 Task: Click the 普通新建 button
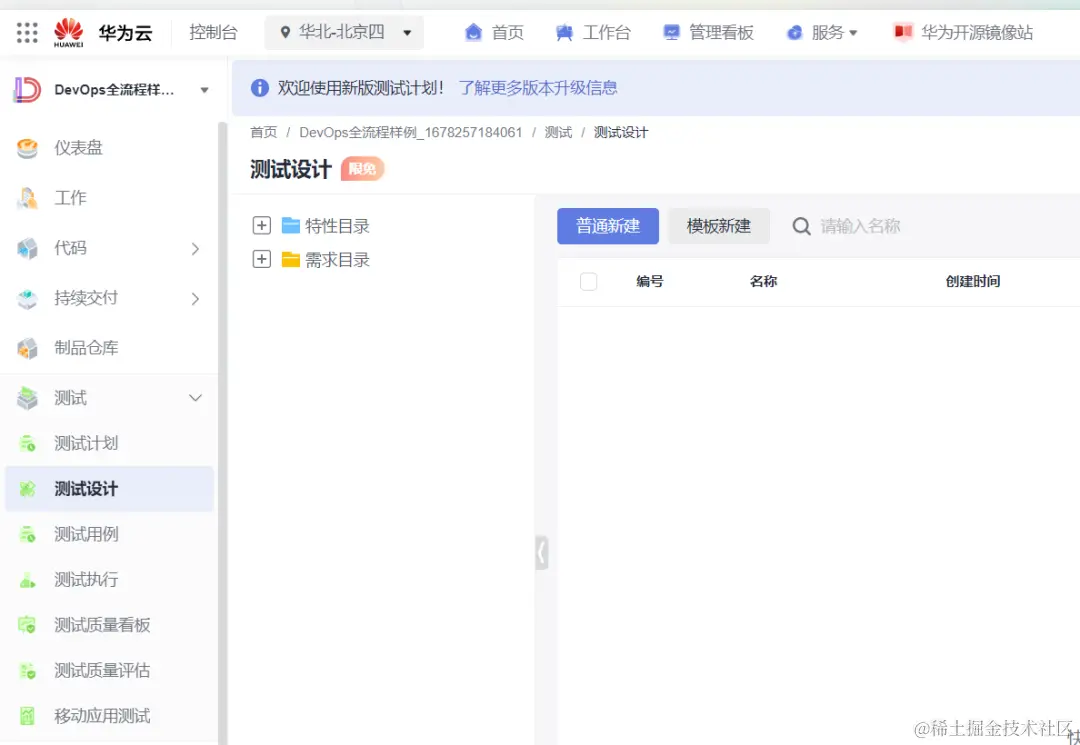point(607,226)
